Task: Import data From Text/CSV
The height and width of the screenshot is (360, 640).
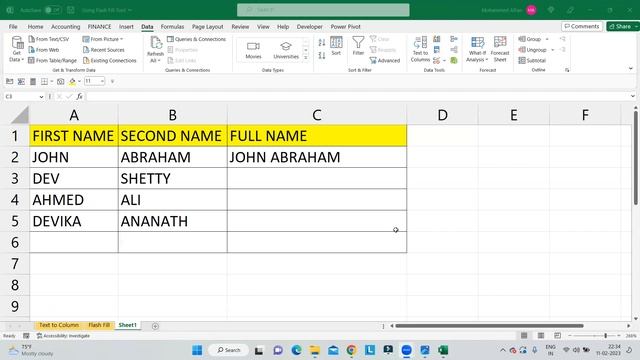Action: coord(49,39)
